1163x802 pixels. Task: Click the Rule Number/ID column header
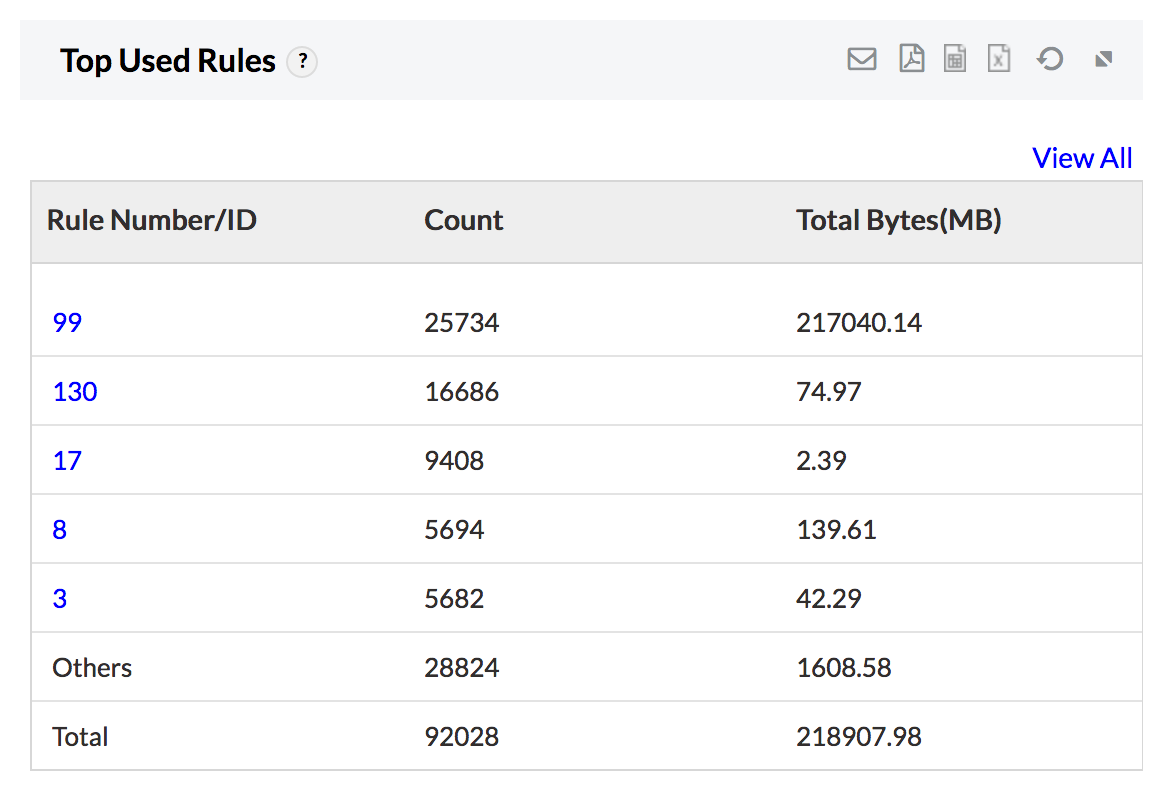(x=152, y=220)
